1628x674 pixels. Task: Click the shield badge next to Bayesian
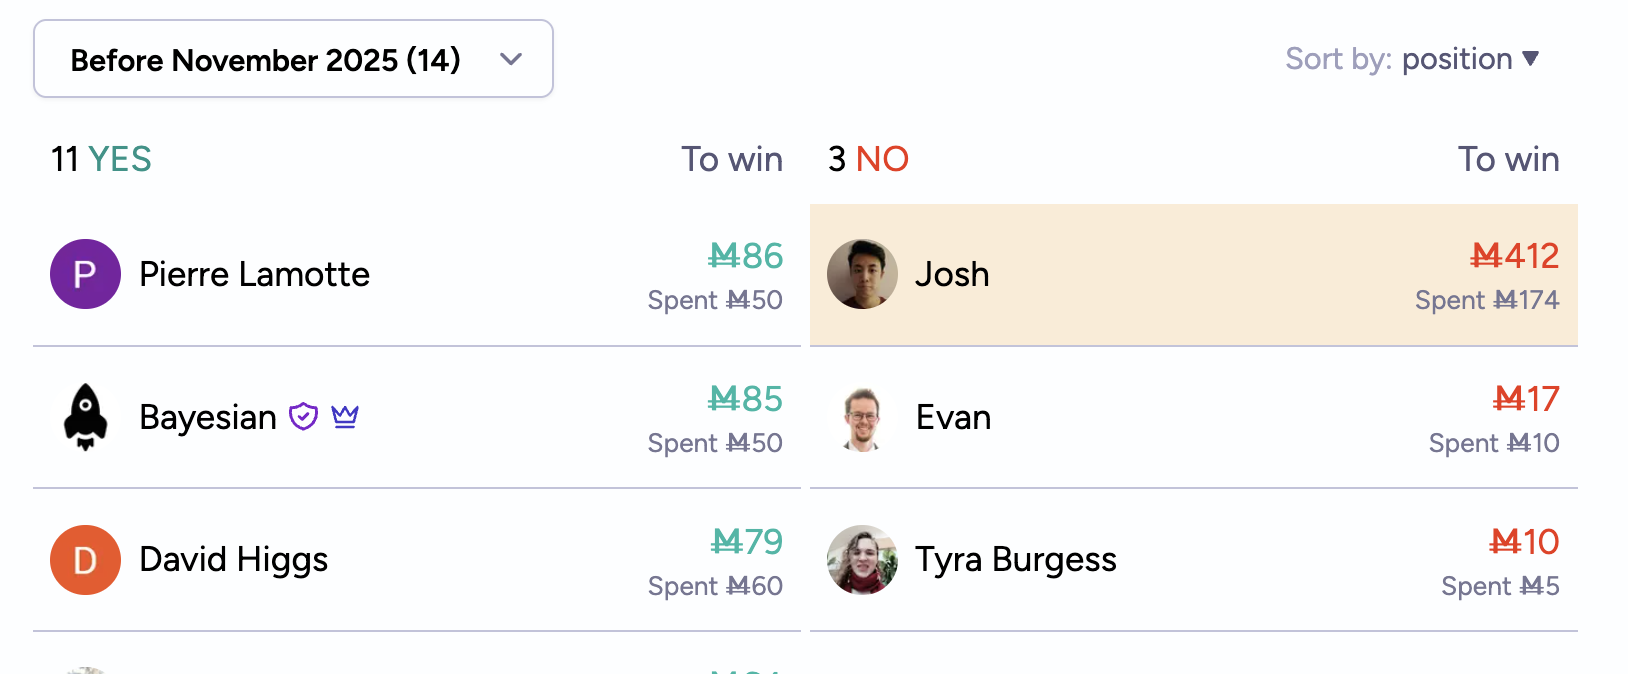coord(303,416)
